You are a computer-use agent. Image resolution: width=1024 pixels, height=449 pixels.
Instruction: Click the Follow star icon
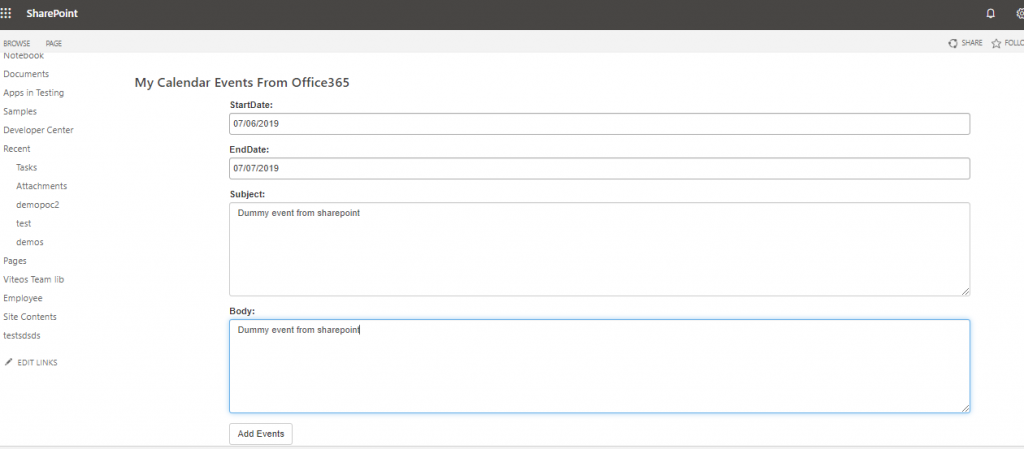(996, 43)
